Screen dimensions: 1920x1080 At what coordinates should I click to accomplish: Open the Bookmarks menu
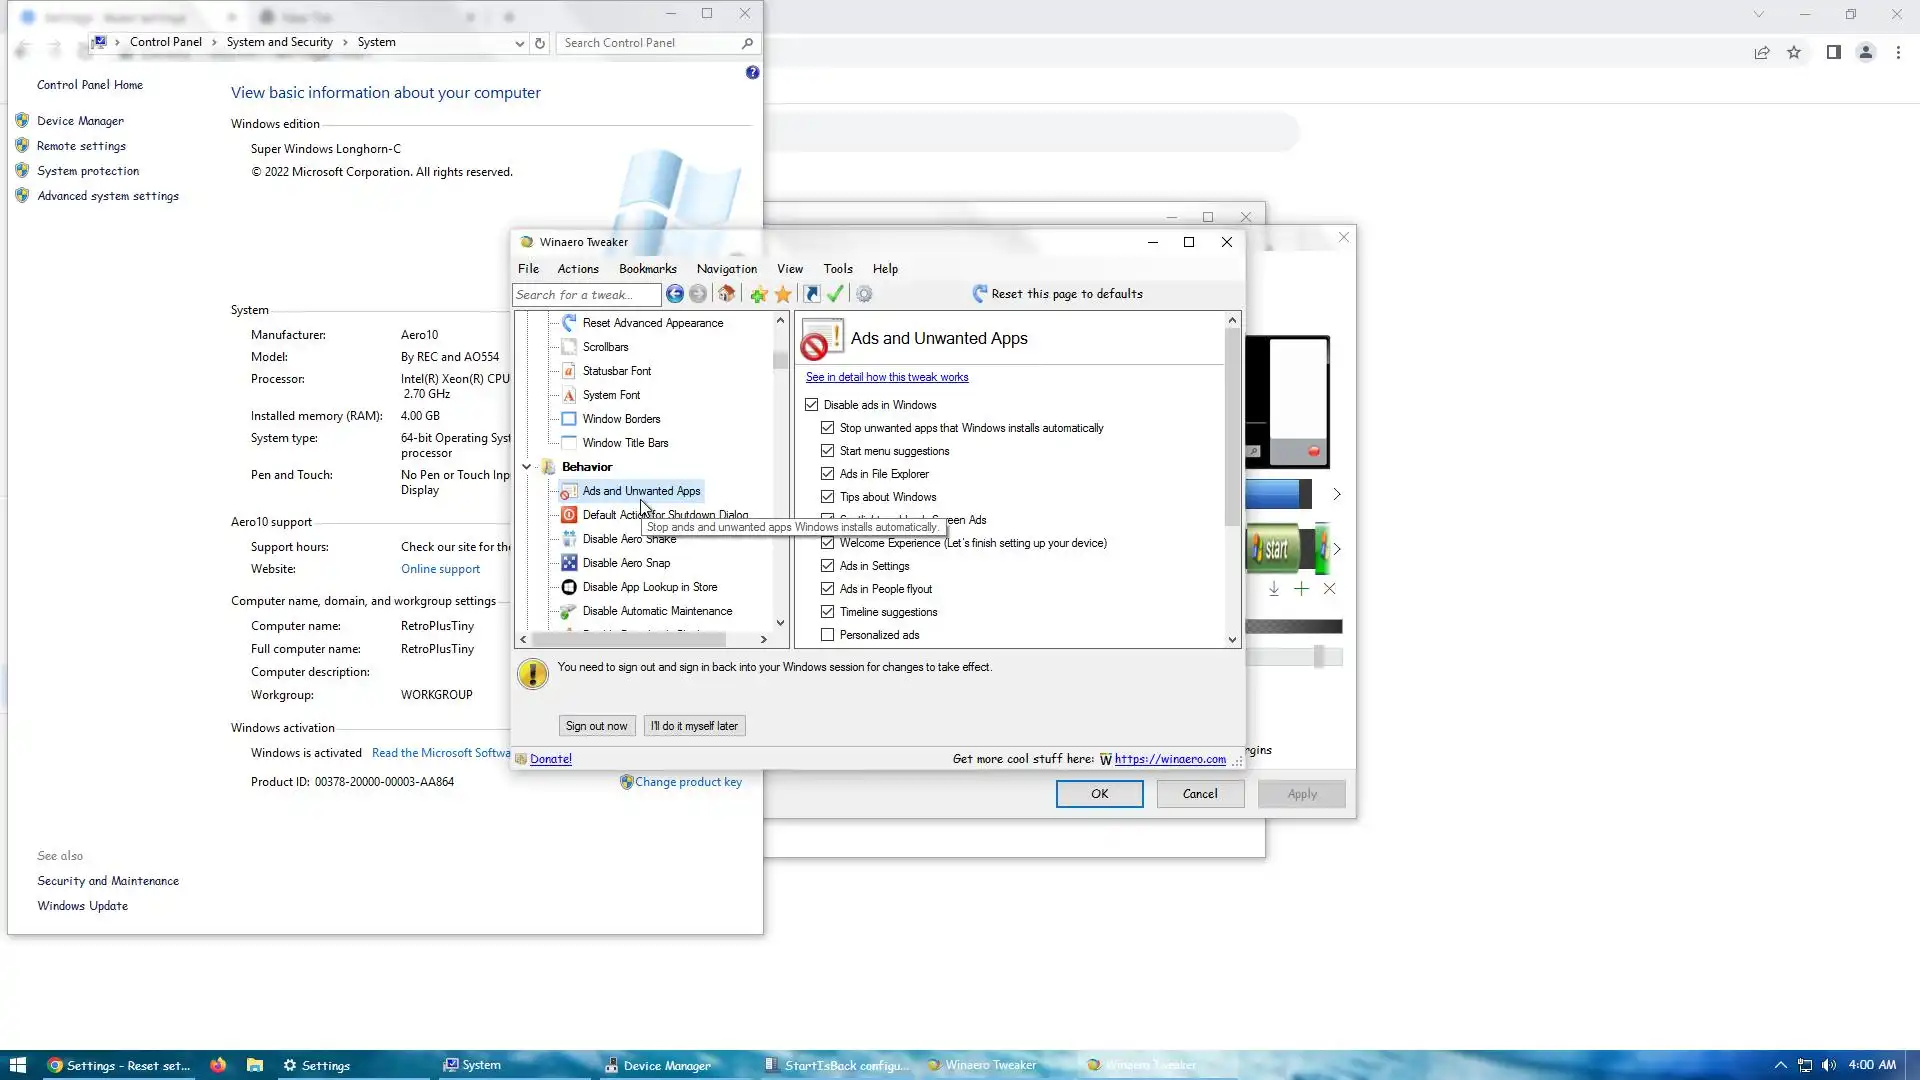tap(647, 269)
